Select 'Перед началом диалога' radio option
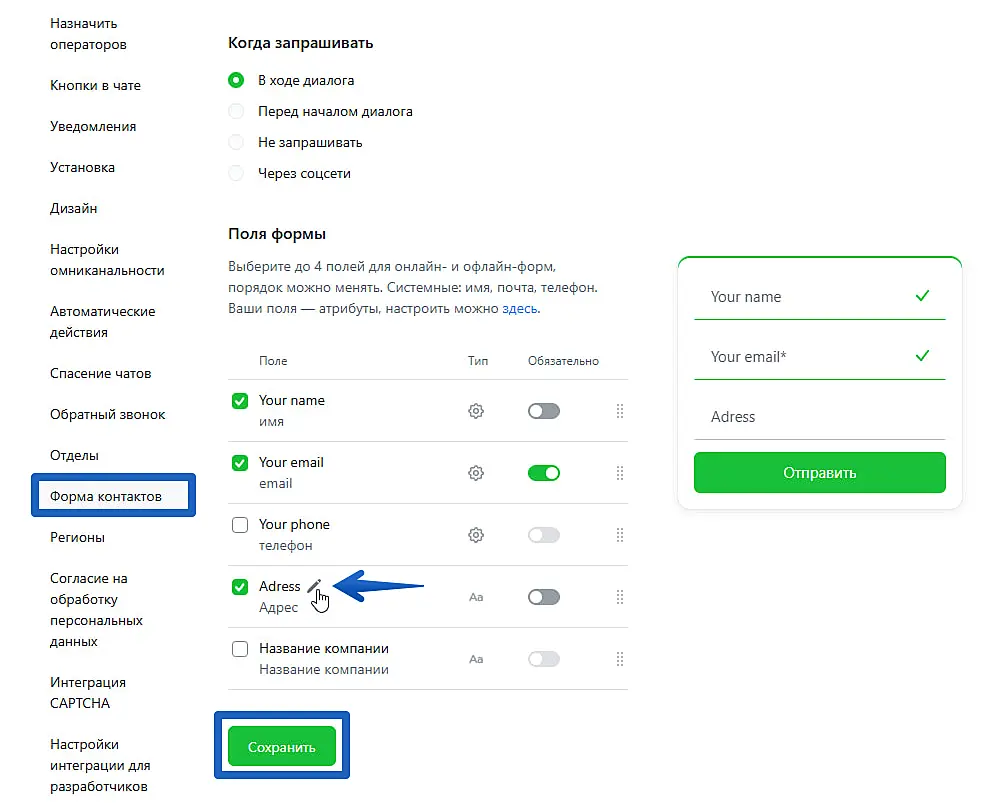The width and height of the screenshot is (988, 803). (236, 111)
